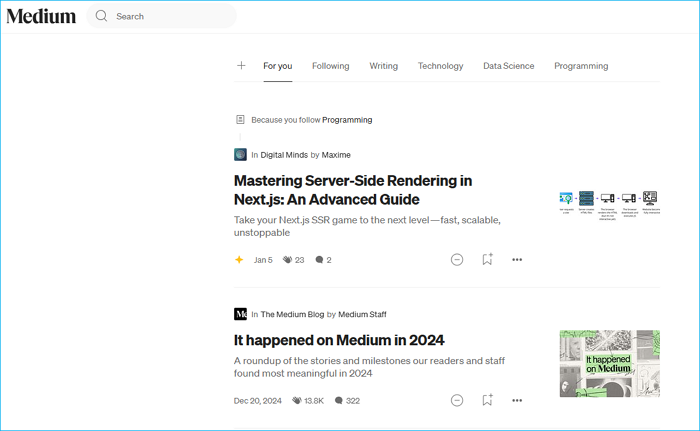Open more options for the Medium 2024 story
700x431 pixels.
coord(517,400)
